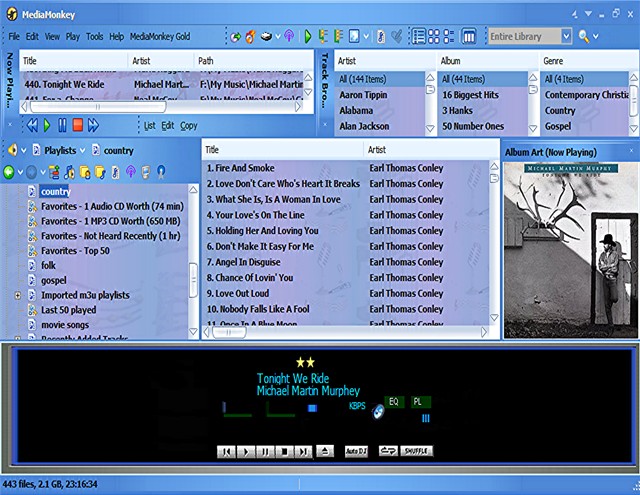Open the Entire Library search scope dropdown
This screenshot has width=640, height=495.
point(566,36)
